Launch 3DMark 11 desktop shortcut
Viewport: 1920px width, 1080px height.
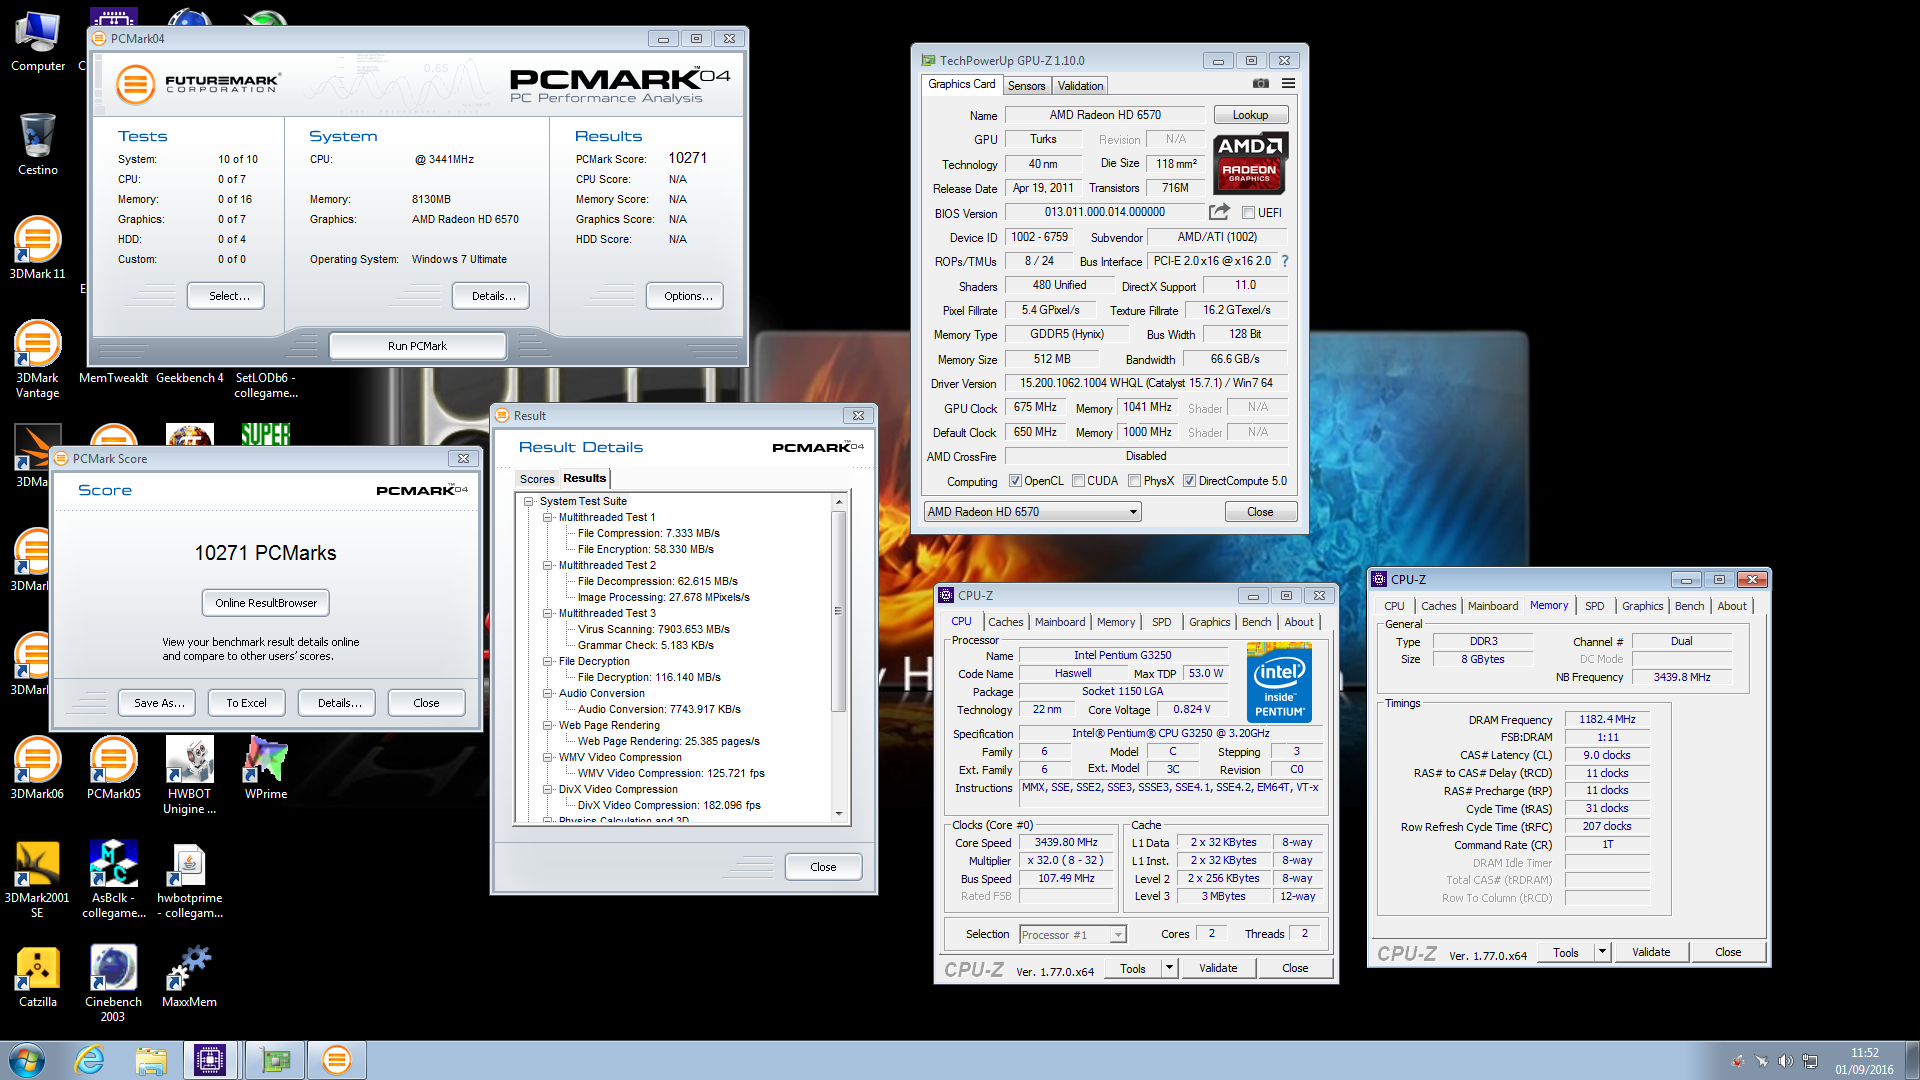tap(37, 247)
